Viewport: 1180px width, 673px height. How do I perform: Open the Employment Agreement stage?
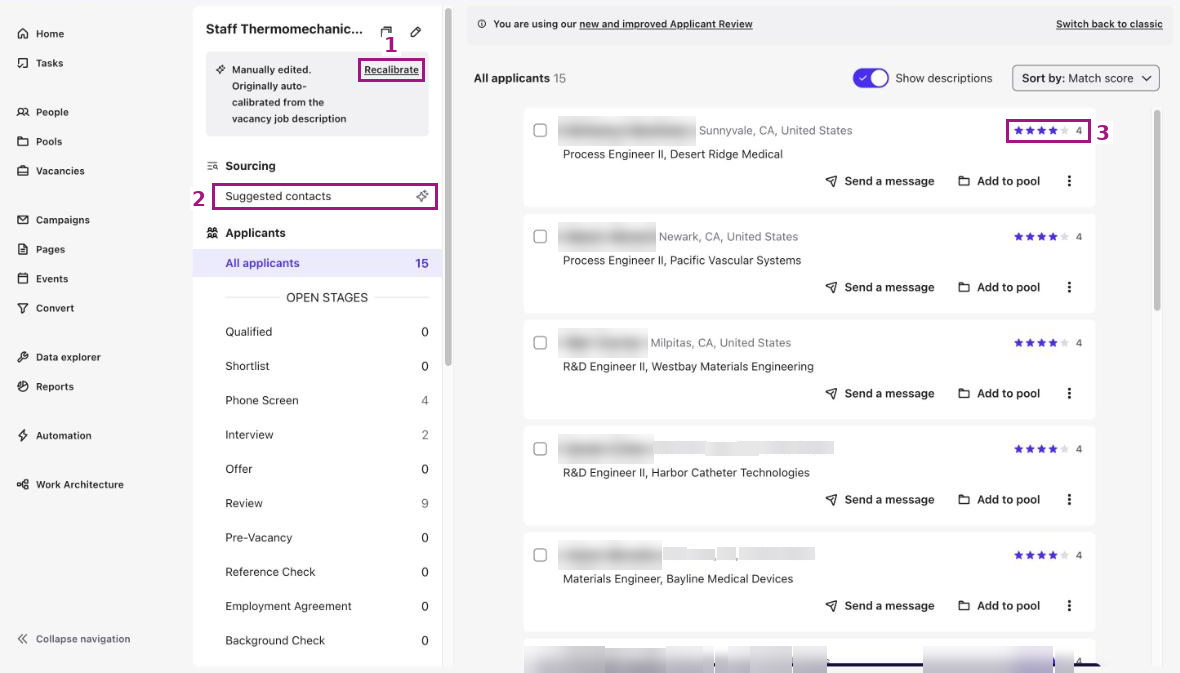327,607
